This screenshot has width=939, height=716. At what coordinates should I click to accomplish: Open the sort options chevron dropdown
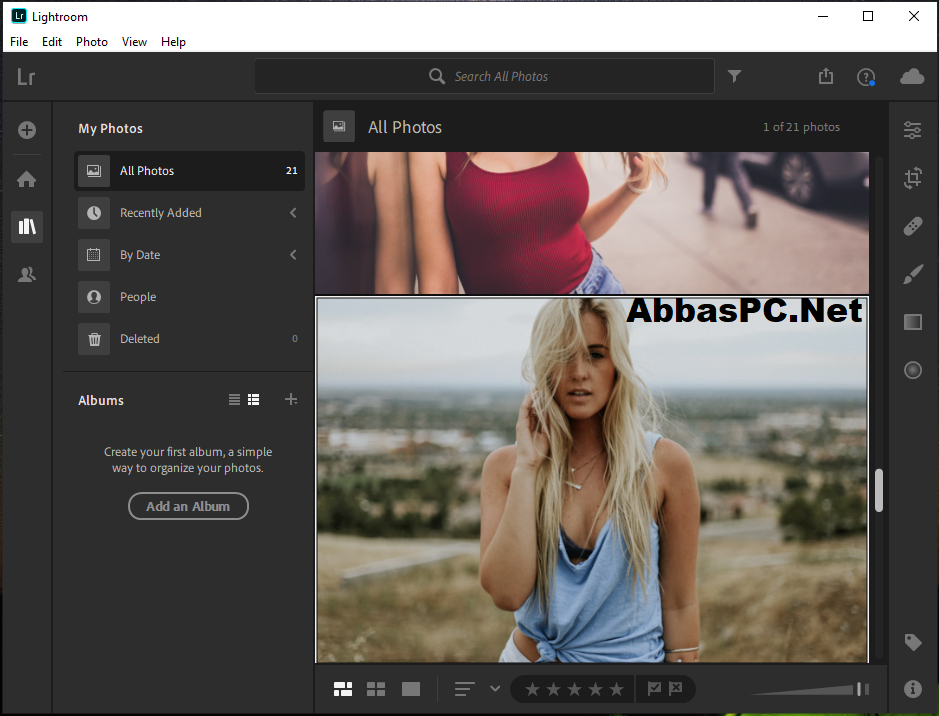point(495,689)
